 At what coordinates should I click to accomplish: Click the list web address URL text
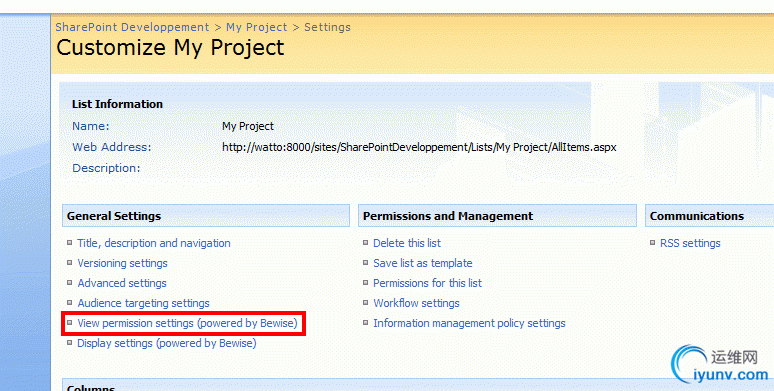click(x=419, y=147)
